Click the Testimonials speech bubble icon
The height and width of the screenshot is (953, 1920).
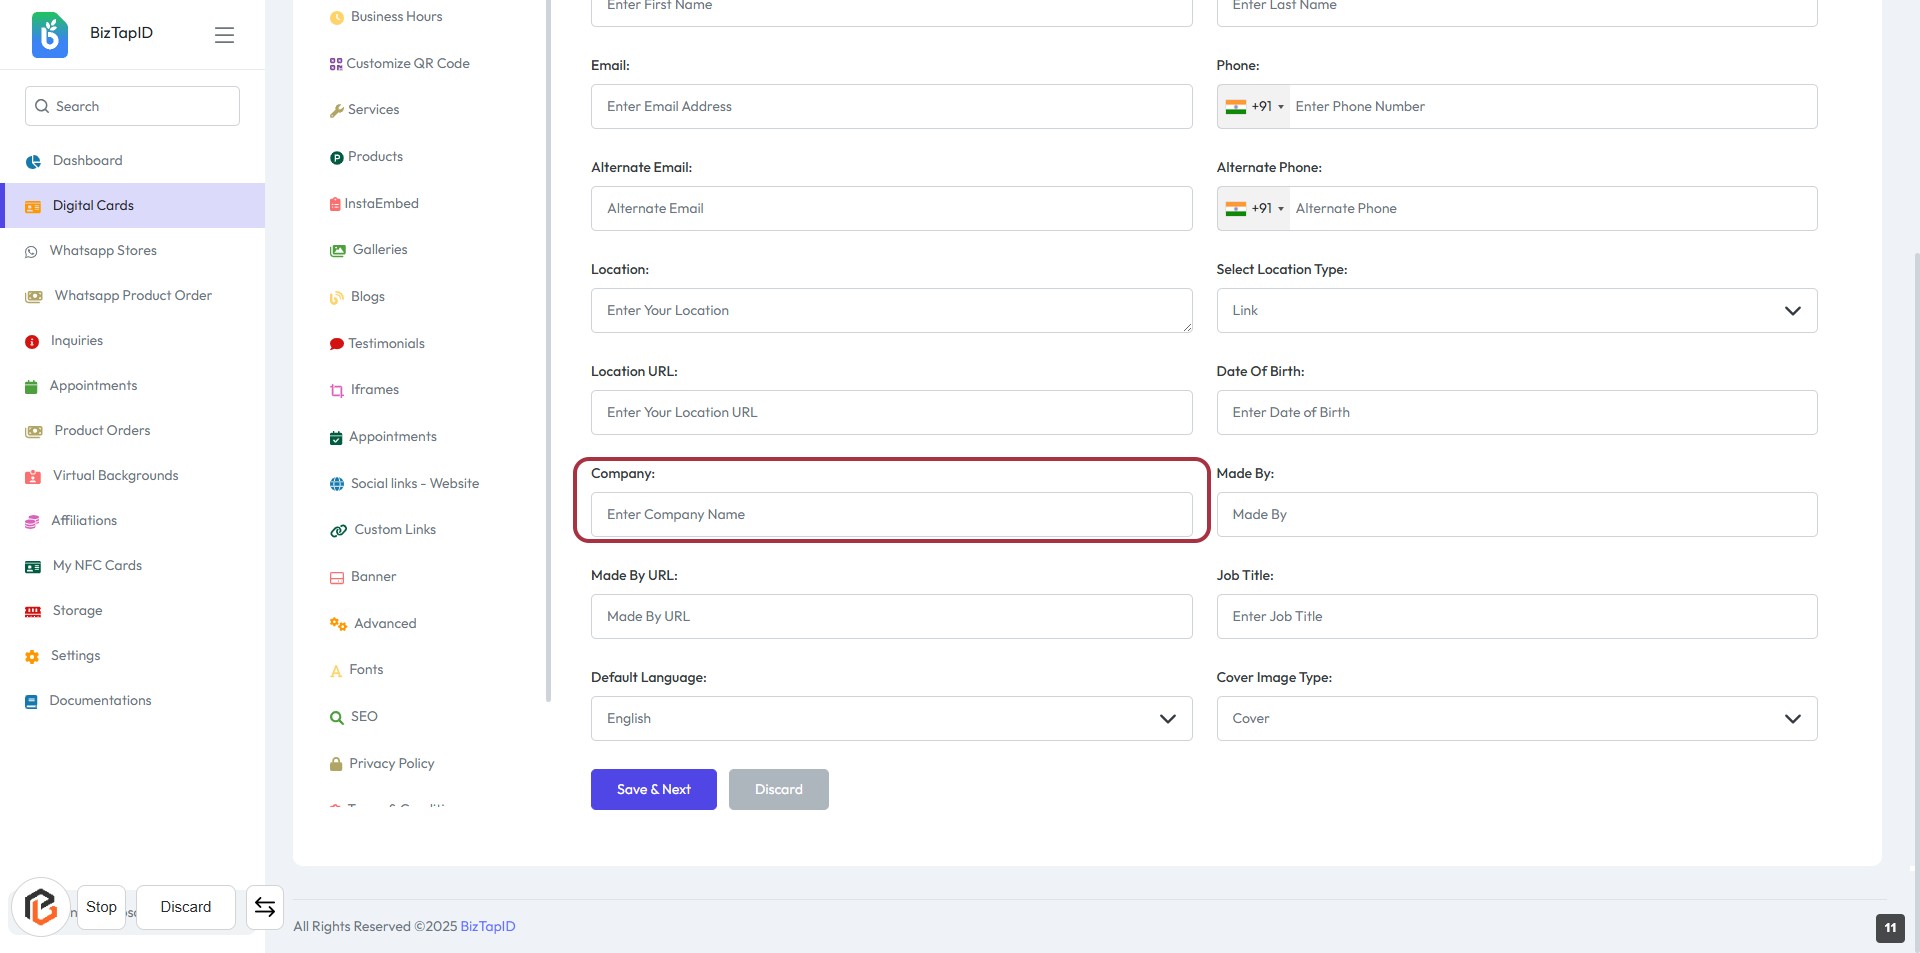(x=336, y=344)
